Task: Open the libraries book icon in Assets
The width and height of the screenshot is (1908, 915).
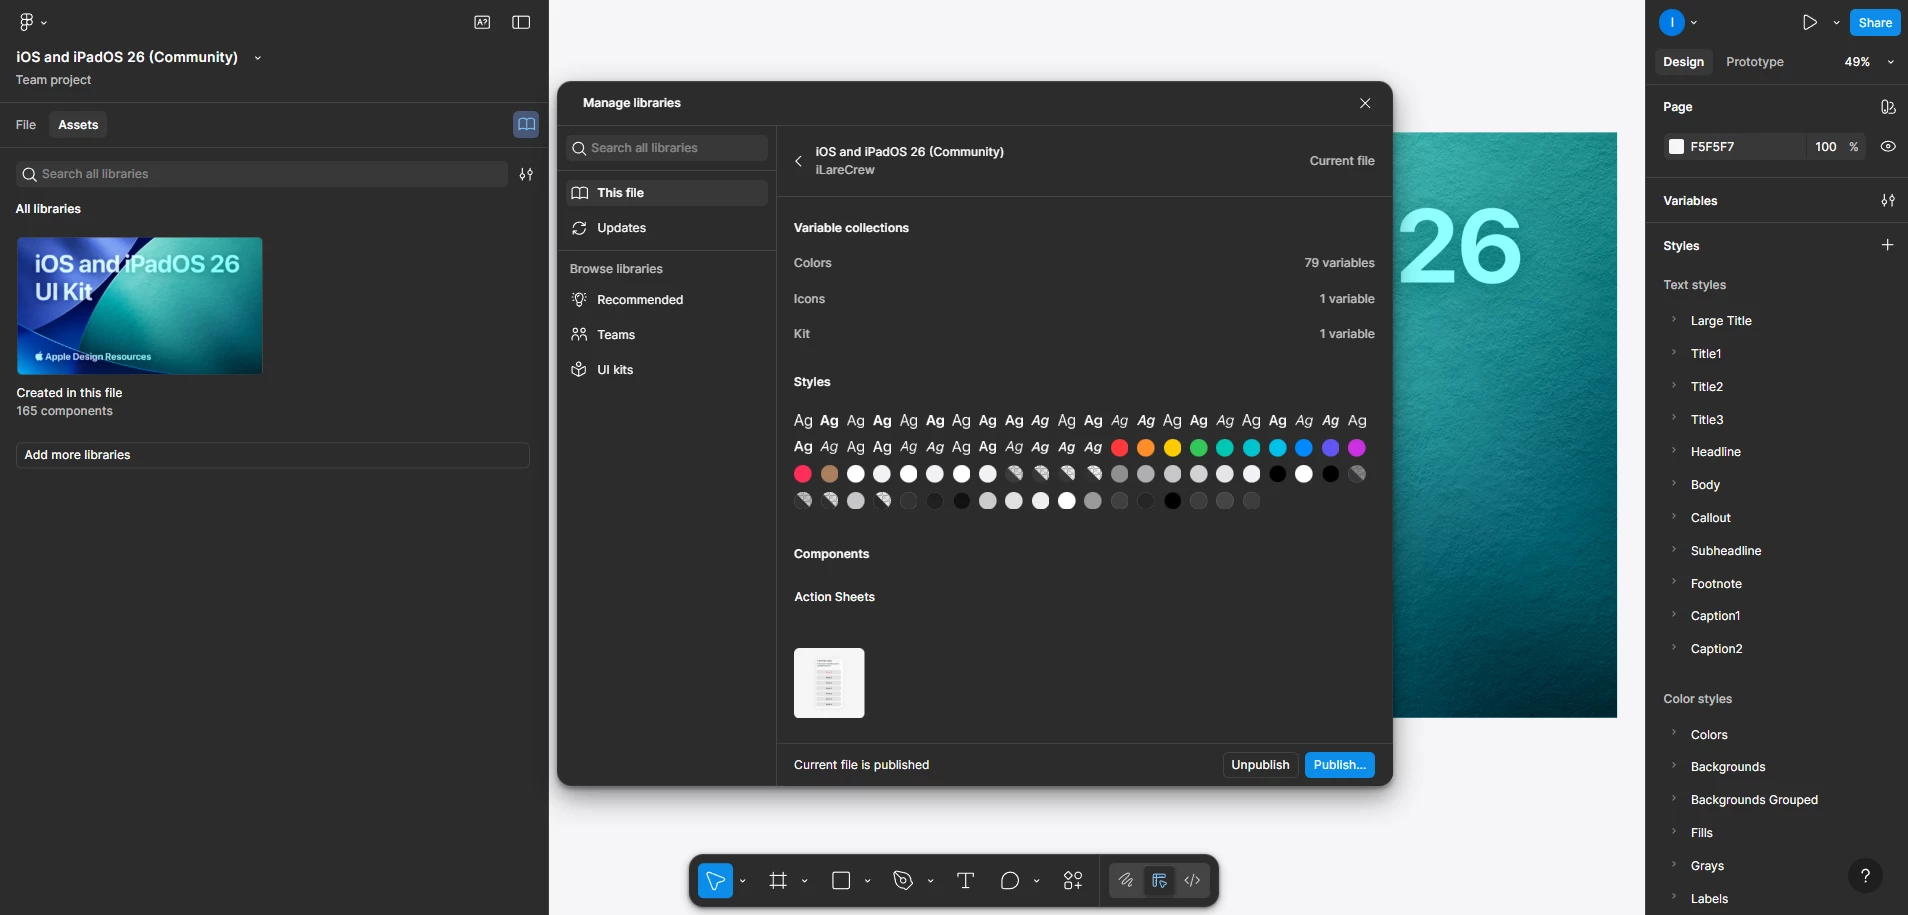Action: tap(526, 124)
